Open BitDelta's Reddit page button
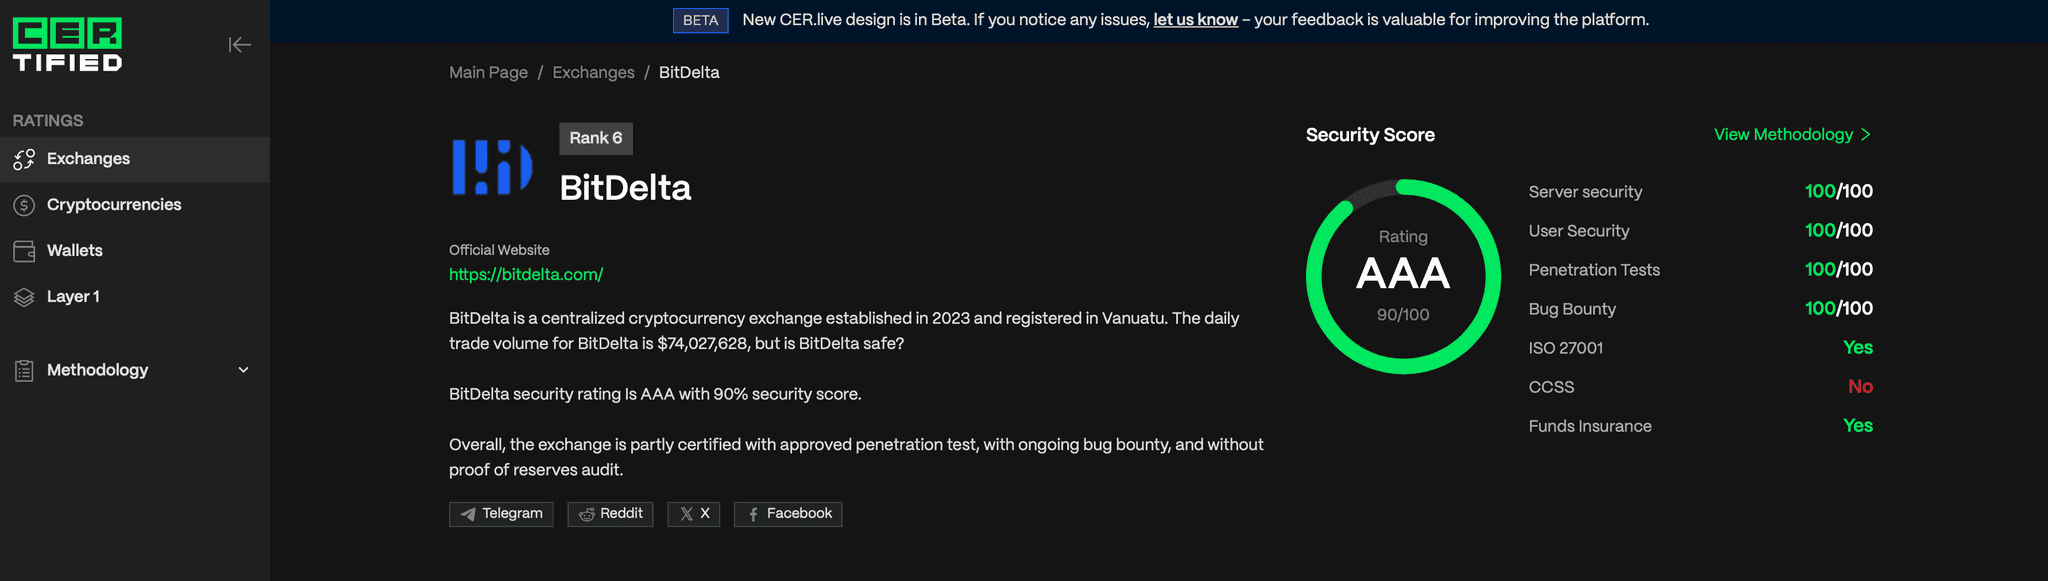This screenshot has height=581, width=2048. coord(610,514)
